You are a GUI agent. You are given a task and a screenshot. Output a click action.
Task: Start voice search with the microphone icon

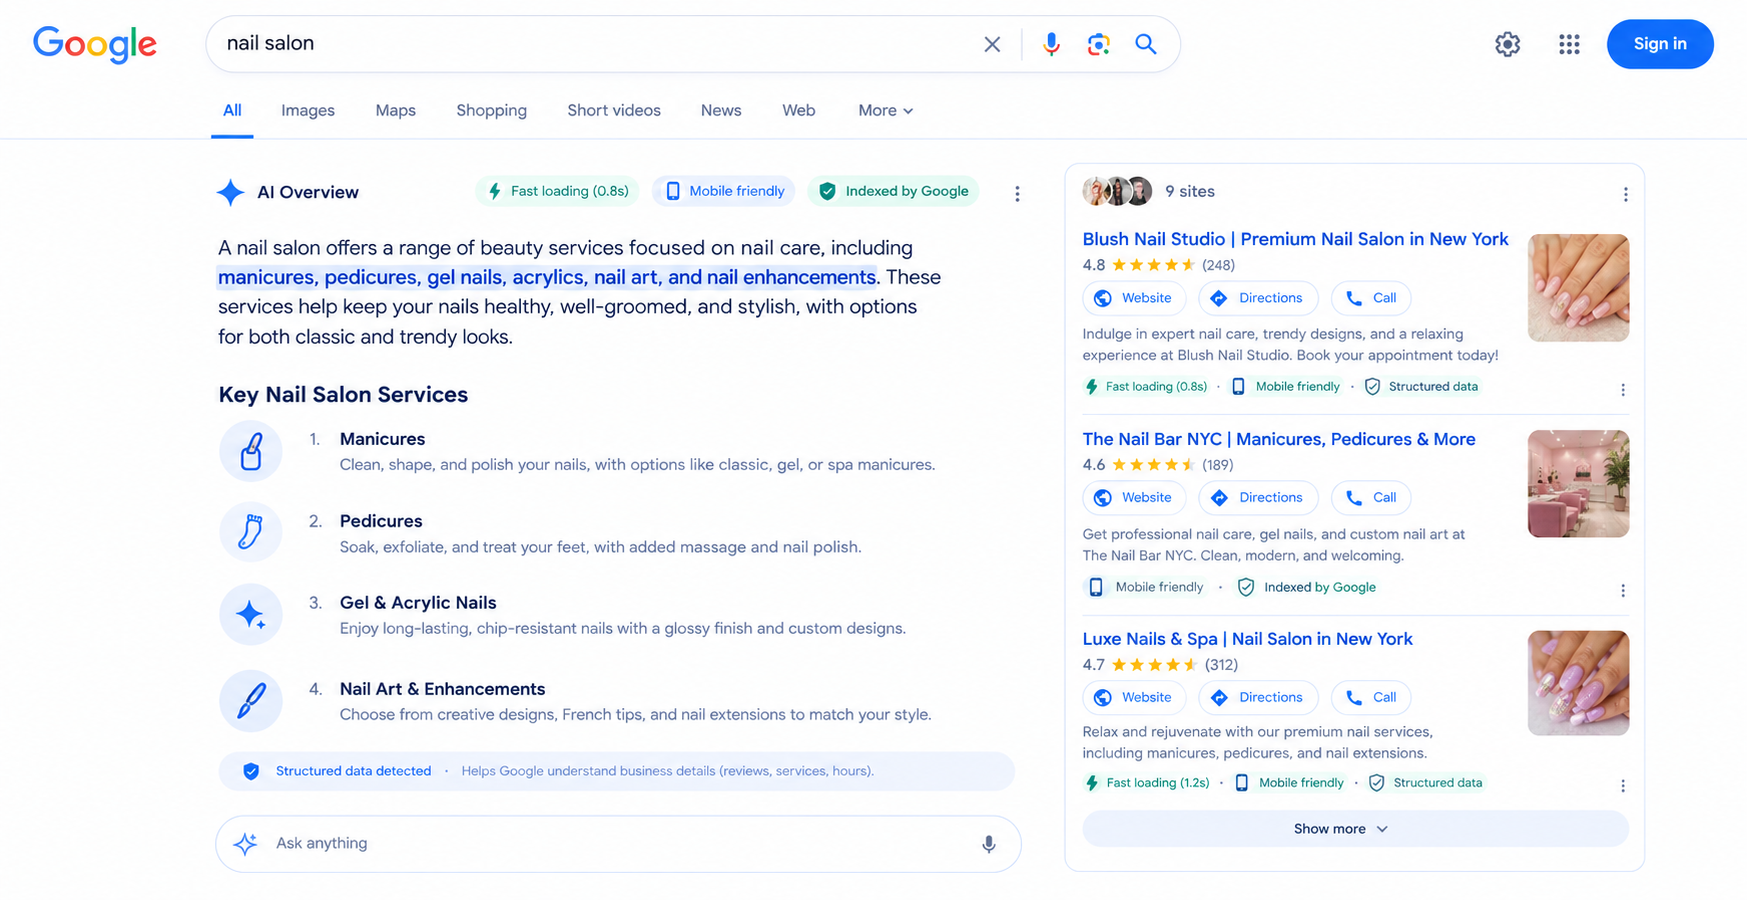tap(1051, 44)
